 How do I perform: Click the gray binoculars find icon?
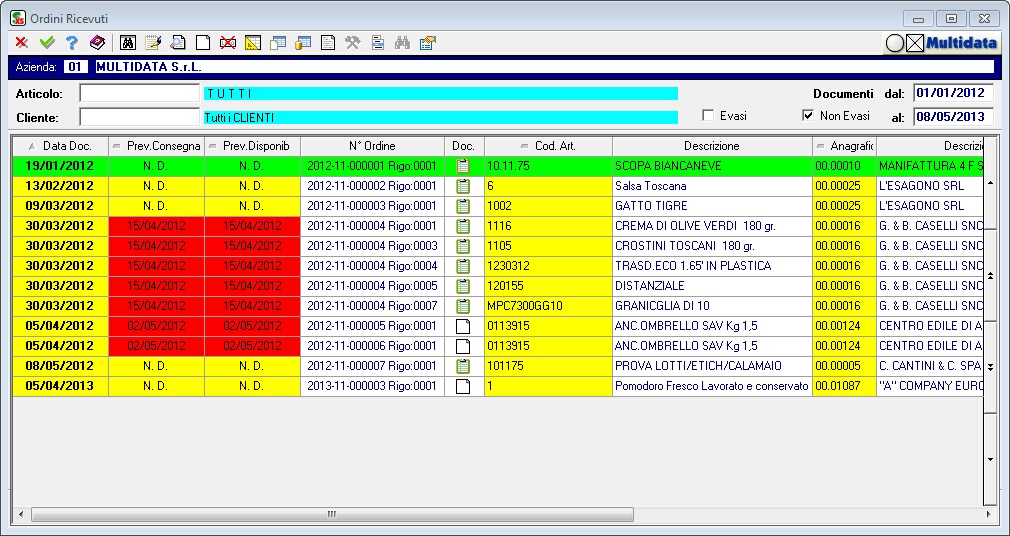pos(403,43)
